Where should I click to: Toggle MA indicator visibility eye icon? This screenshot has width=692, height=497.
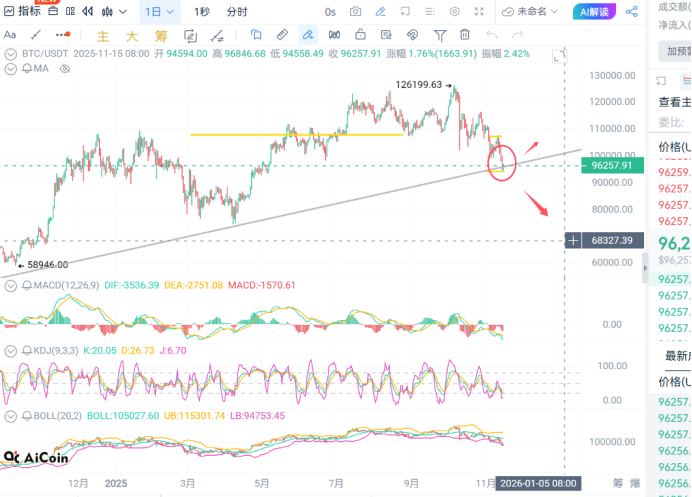click(65, 69)
